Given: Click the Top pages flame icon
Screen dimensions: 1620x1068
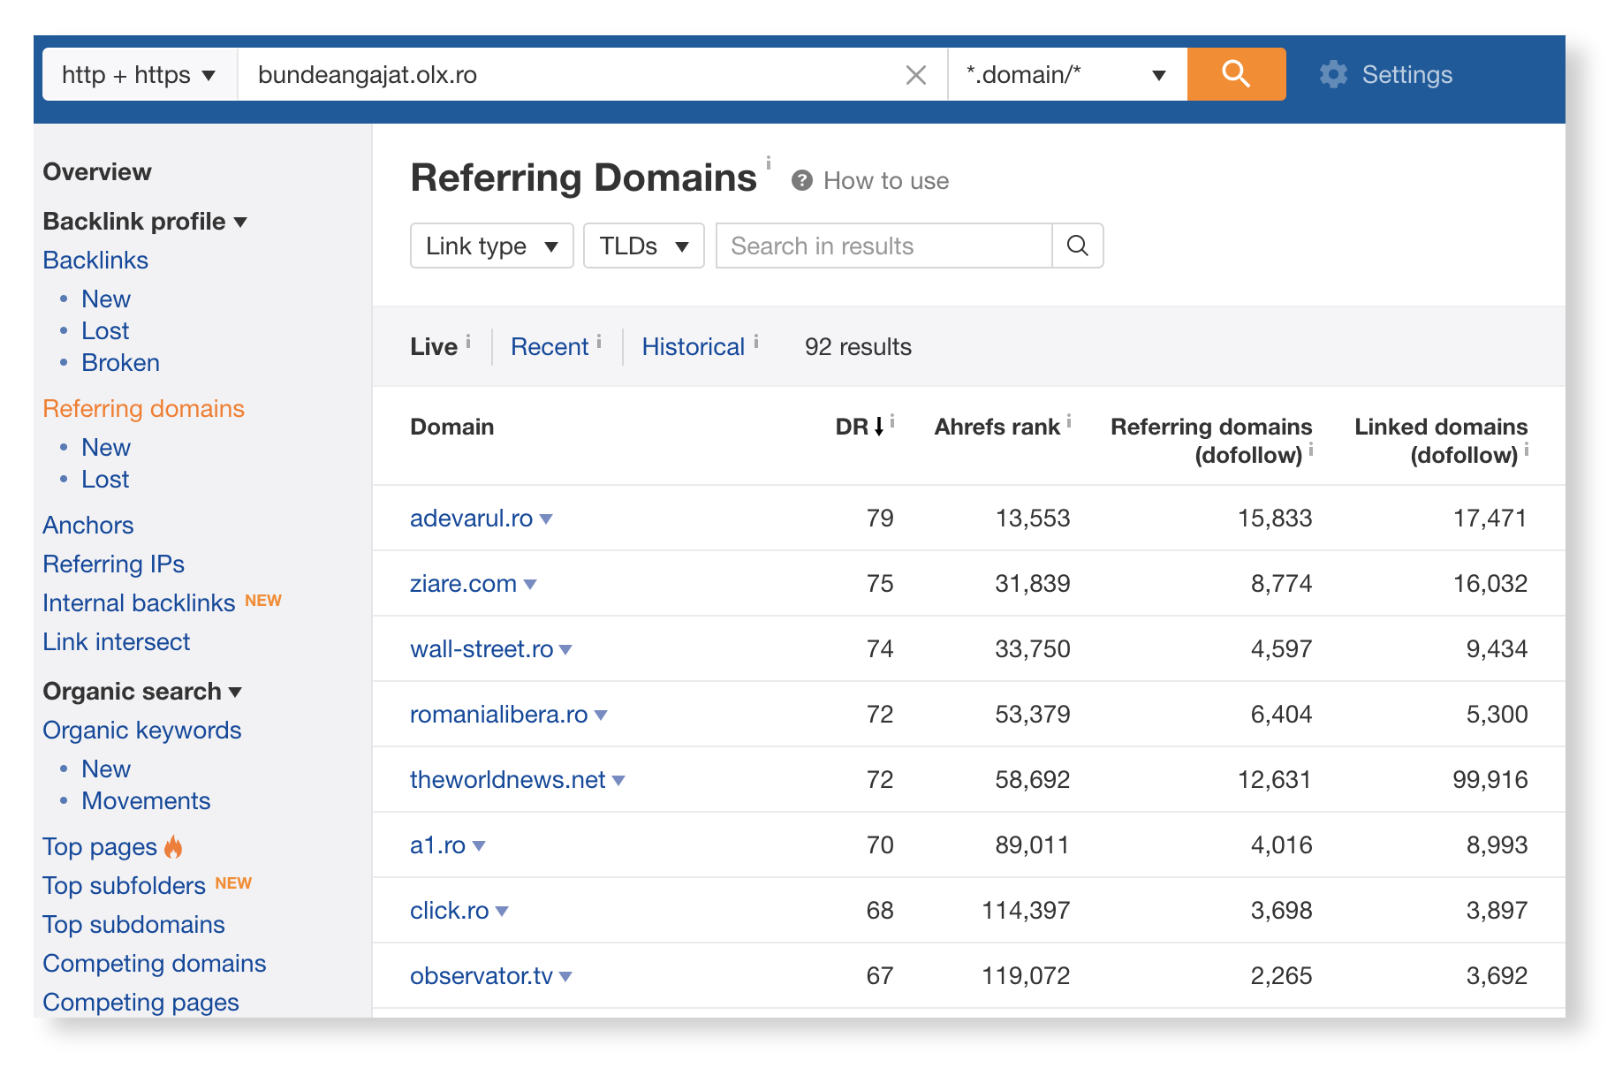Looking at the screenshot, I should click(173, 847).
